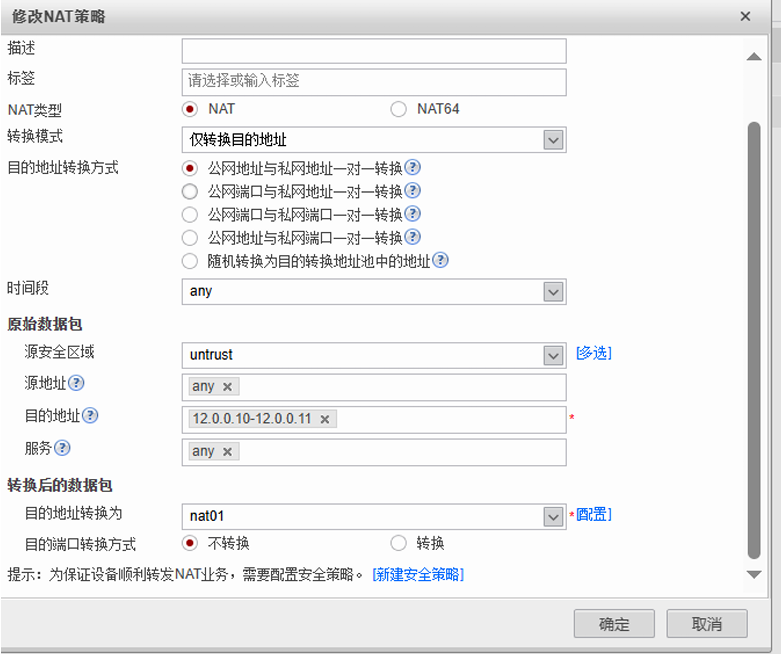Show help icon next to 服务

coord(62,448)
